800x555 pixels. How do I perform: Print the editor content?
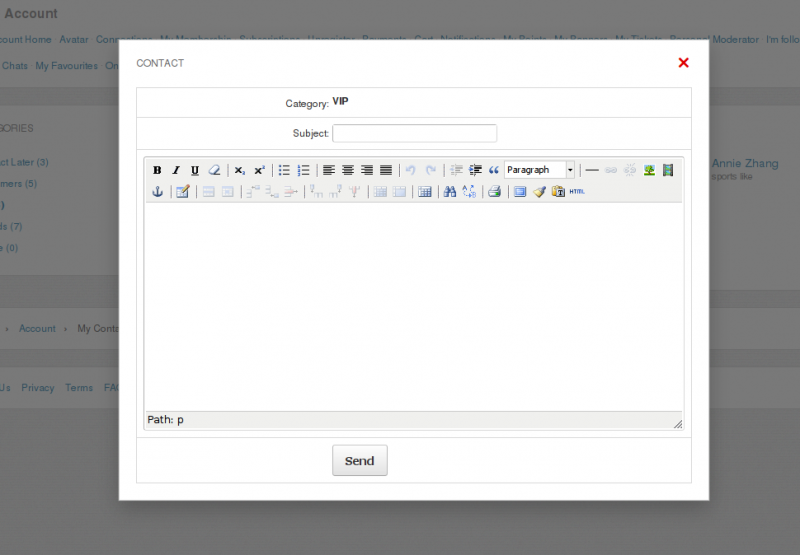494,192
